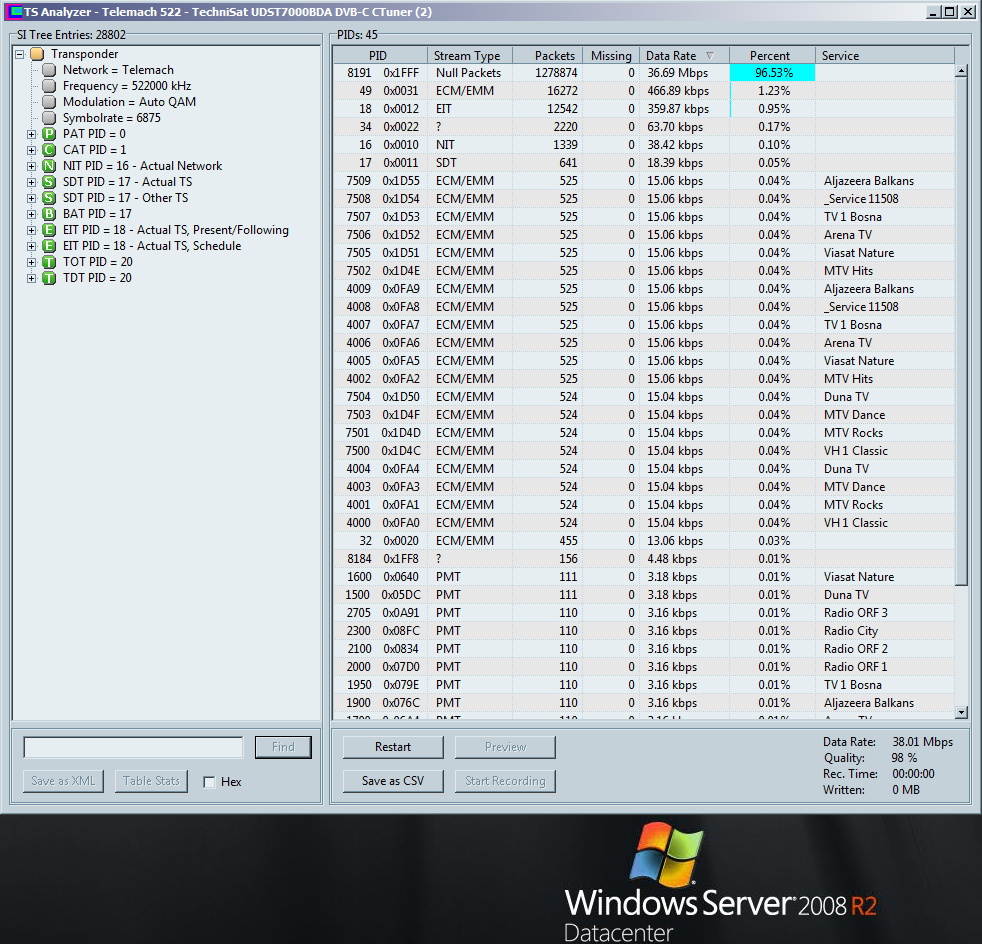Expand the EIT Present/Following node

(31, 230)
